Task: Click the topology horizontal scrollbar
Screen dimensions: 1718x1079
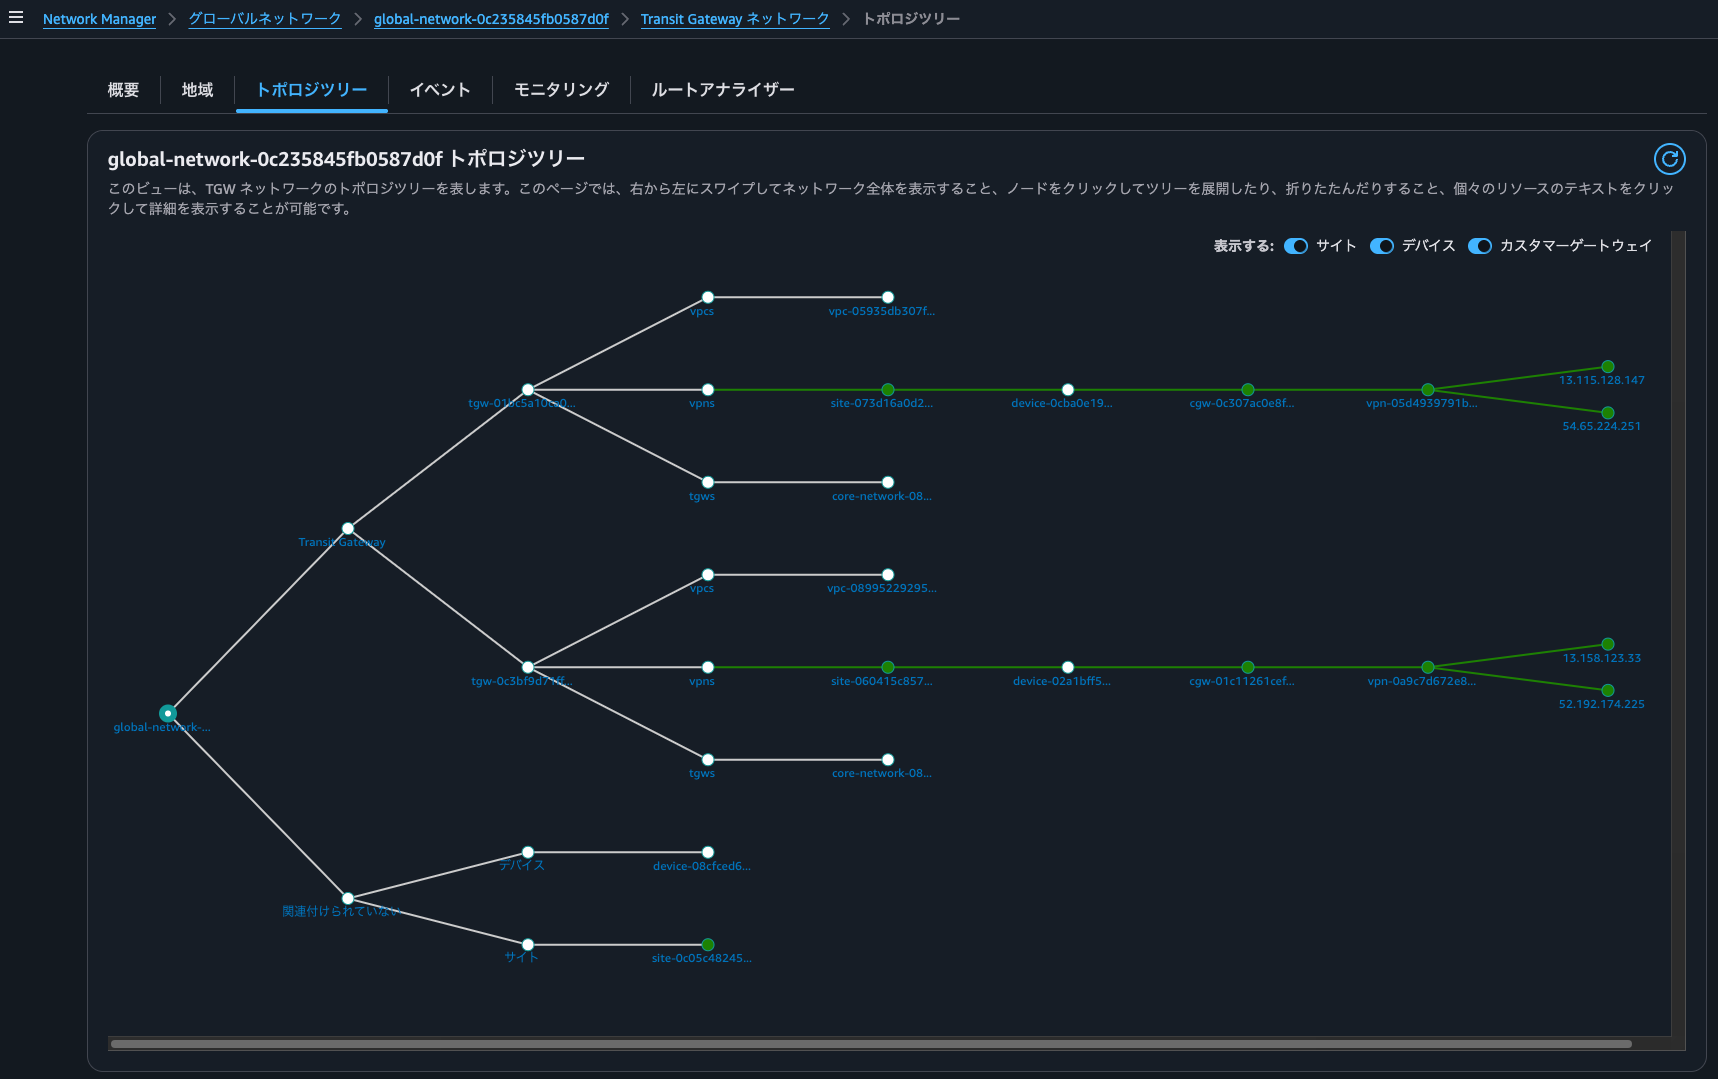Action: [x=871, y=1043]
